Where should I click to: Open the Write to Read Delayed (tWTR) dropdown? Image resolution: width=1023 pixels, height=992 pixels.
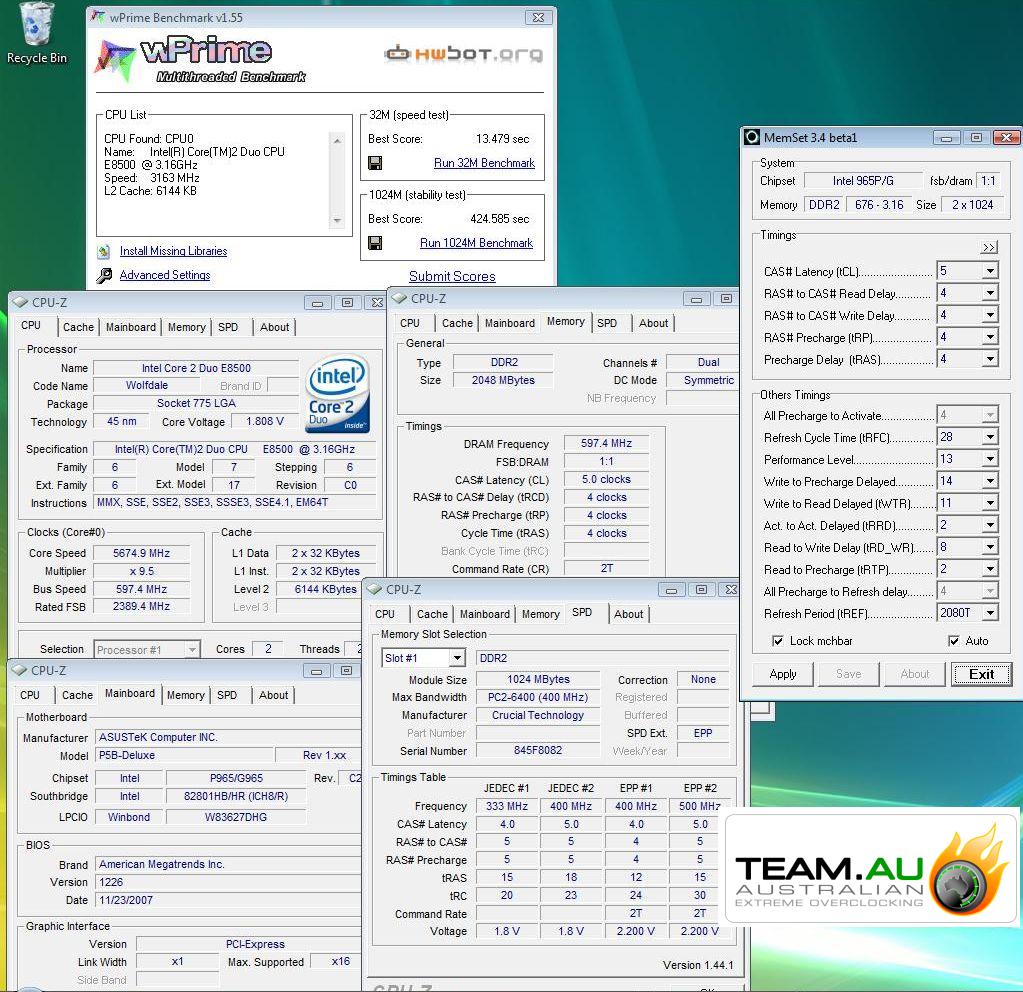click(x=990, y=503)
